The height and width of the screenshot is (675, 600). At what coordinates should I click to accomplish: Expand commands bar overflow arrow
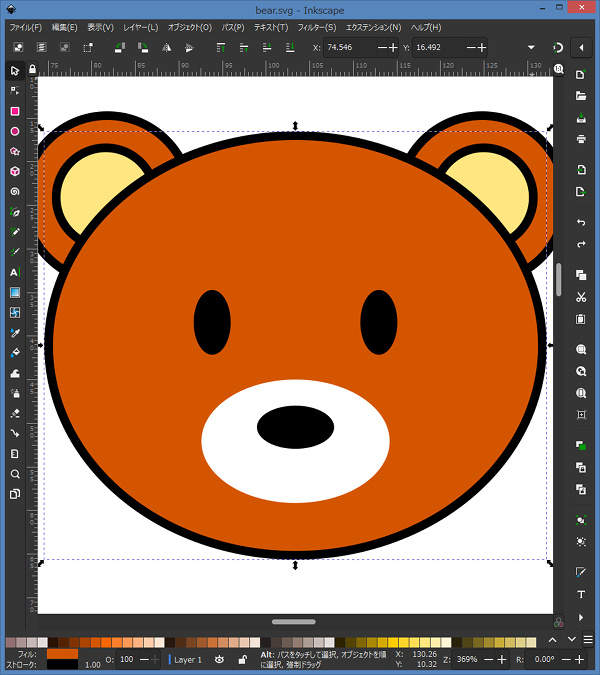tap(581, 617)
